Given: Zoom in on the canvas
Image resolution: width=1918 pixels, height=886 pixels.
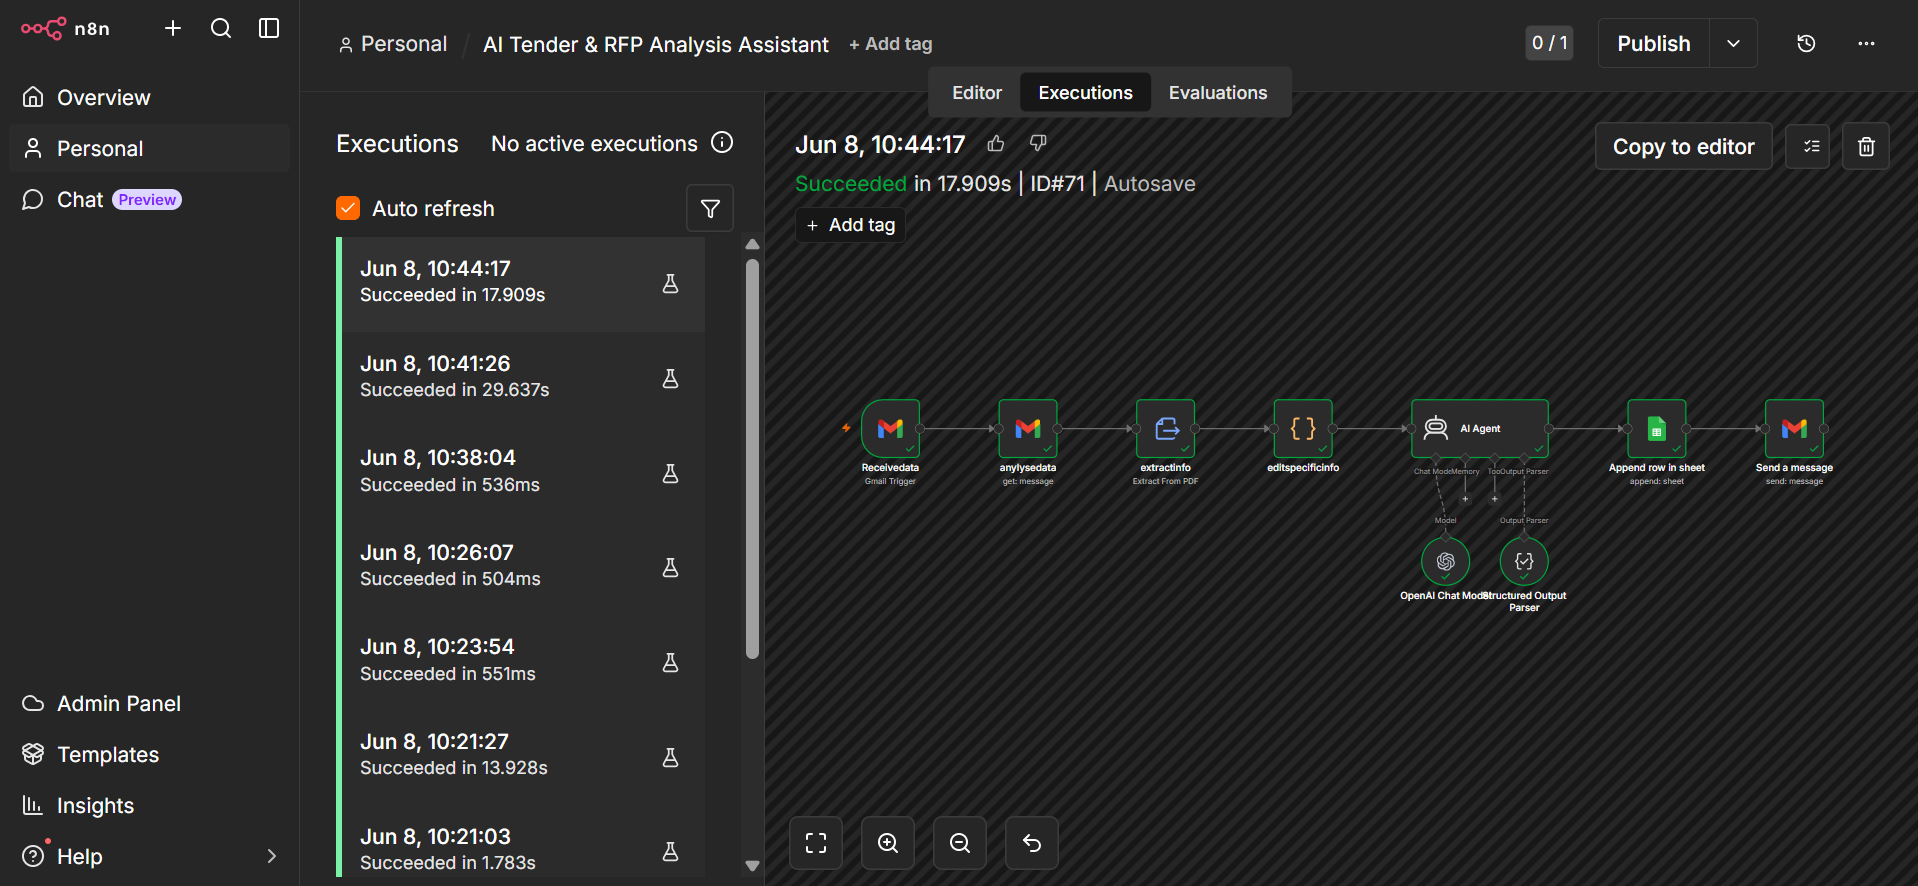Looking at the screenshot, I should click(x=888, y=843).
